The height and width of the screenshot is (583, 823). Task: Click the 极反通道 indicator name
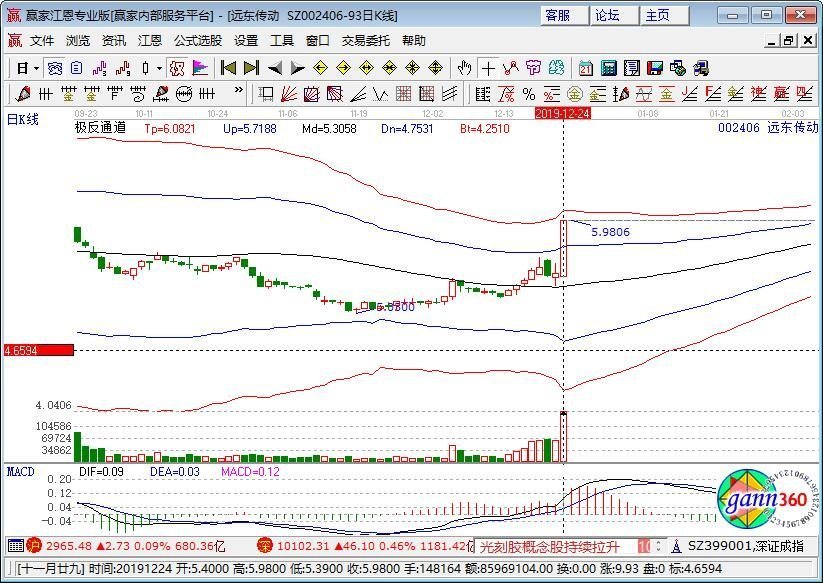(x=100, y=128)
